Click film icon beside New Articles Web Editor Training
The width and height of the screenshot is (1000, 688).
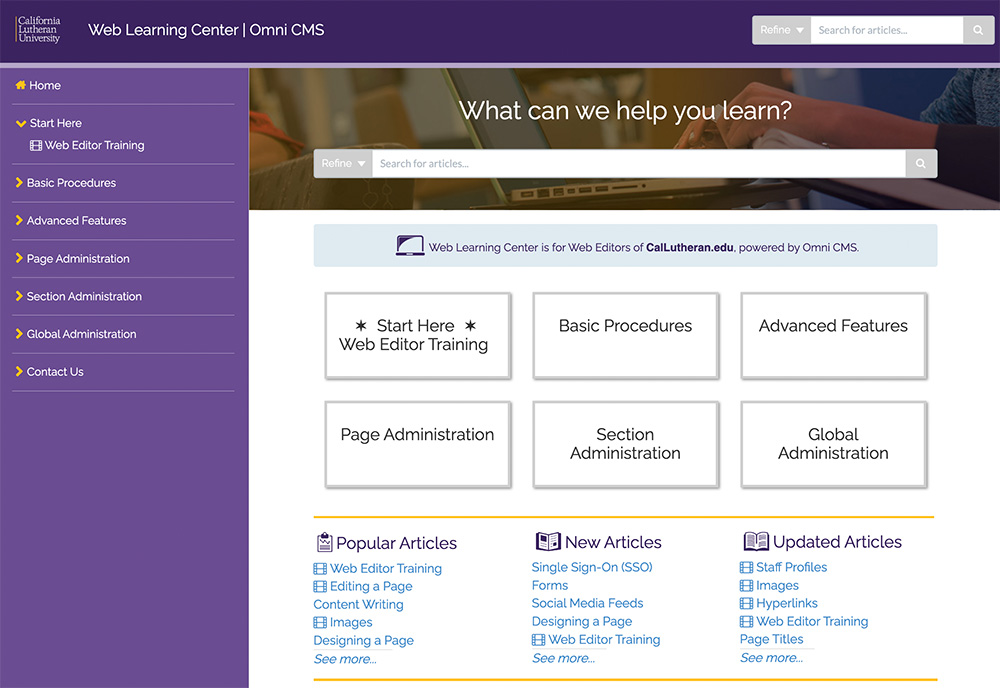pyautogui.click(x=538, y=640)
